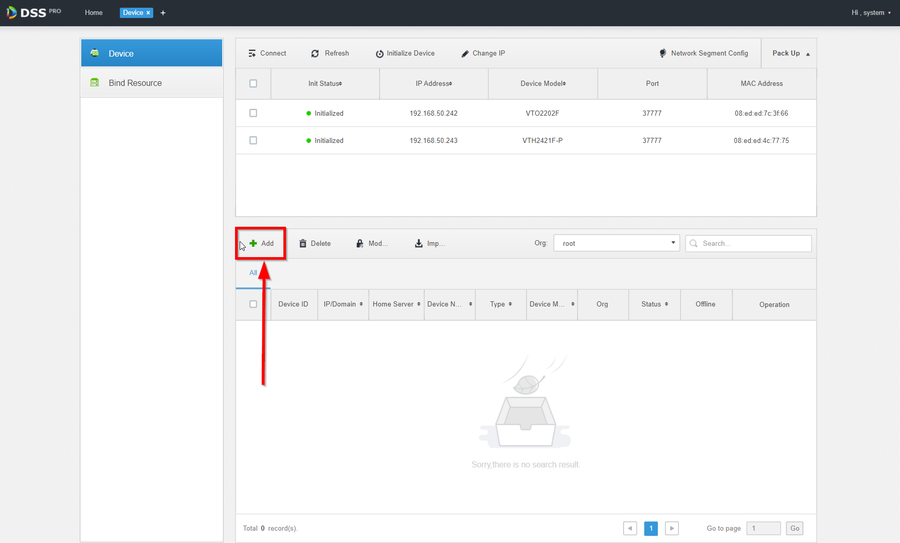900x543 pixels.
Task: Click the Delete trash icon
Action: pyautogui.click(x=302, y=243)
